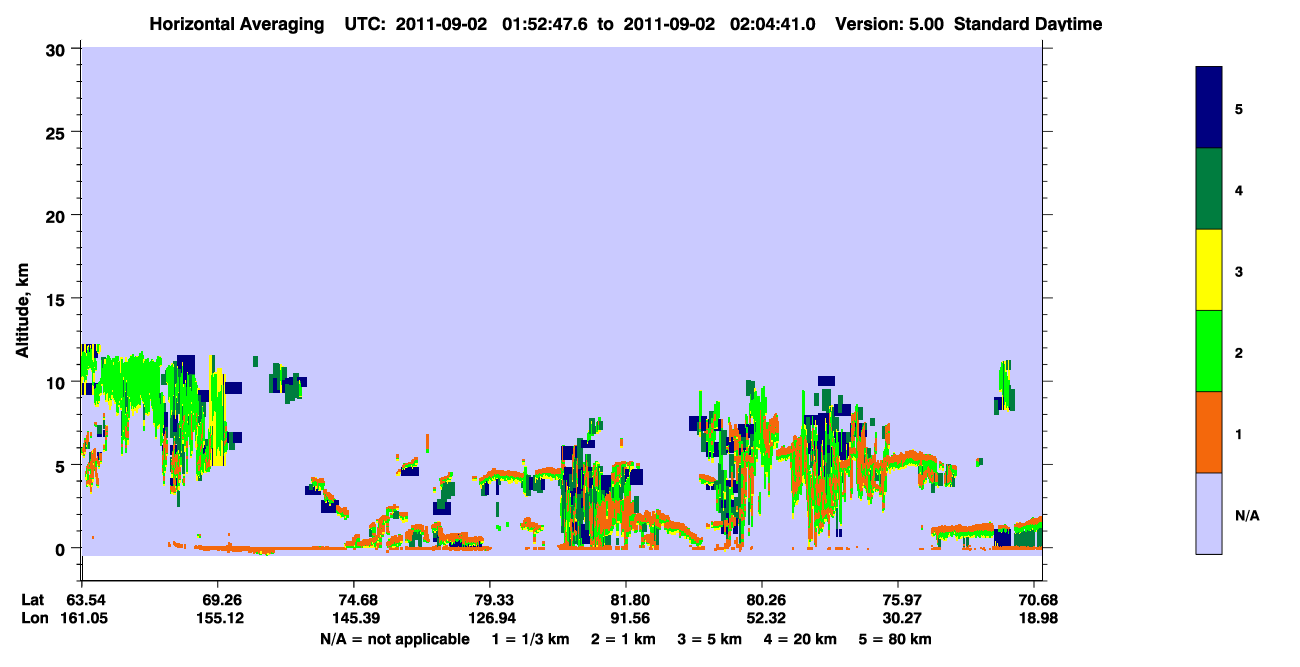Viewport: 1300px width, 667px height.
Task: Click longitude value '145.39'
Action: [x=354, y=618]
